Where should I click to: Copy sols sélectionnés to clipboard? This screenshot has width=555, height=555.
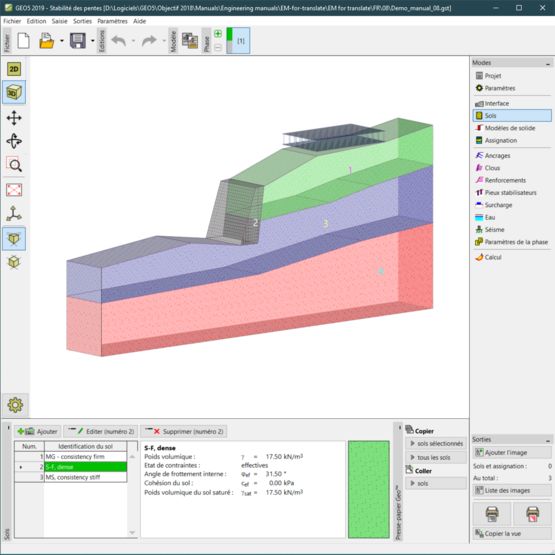(x=436, y=444)
